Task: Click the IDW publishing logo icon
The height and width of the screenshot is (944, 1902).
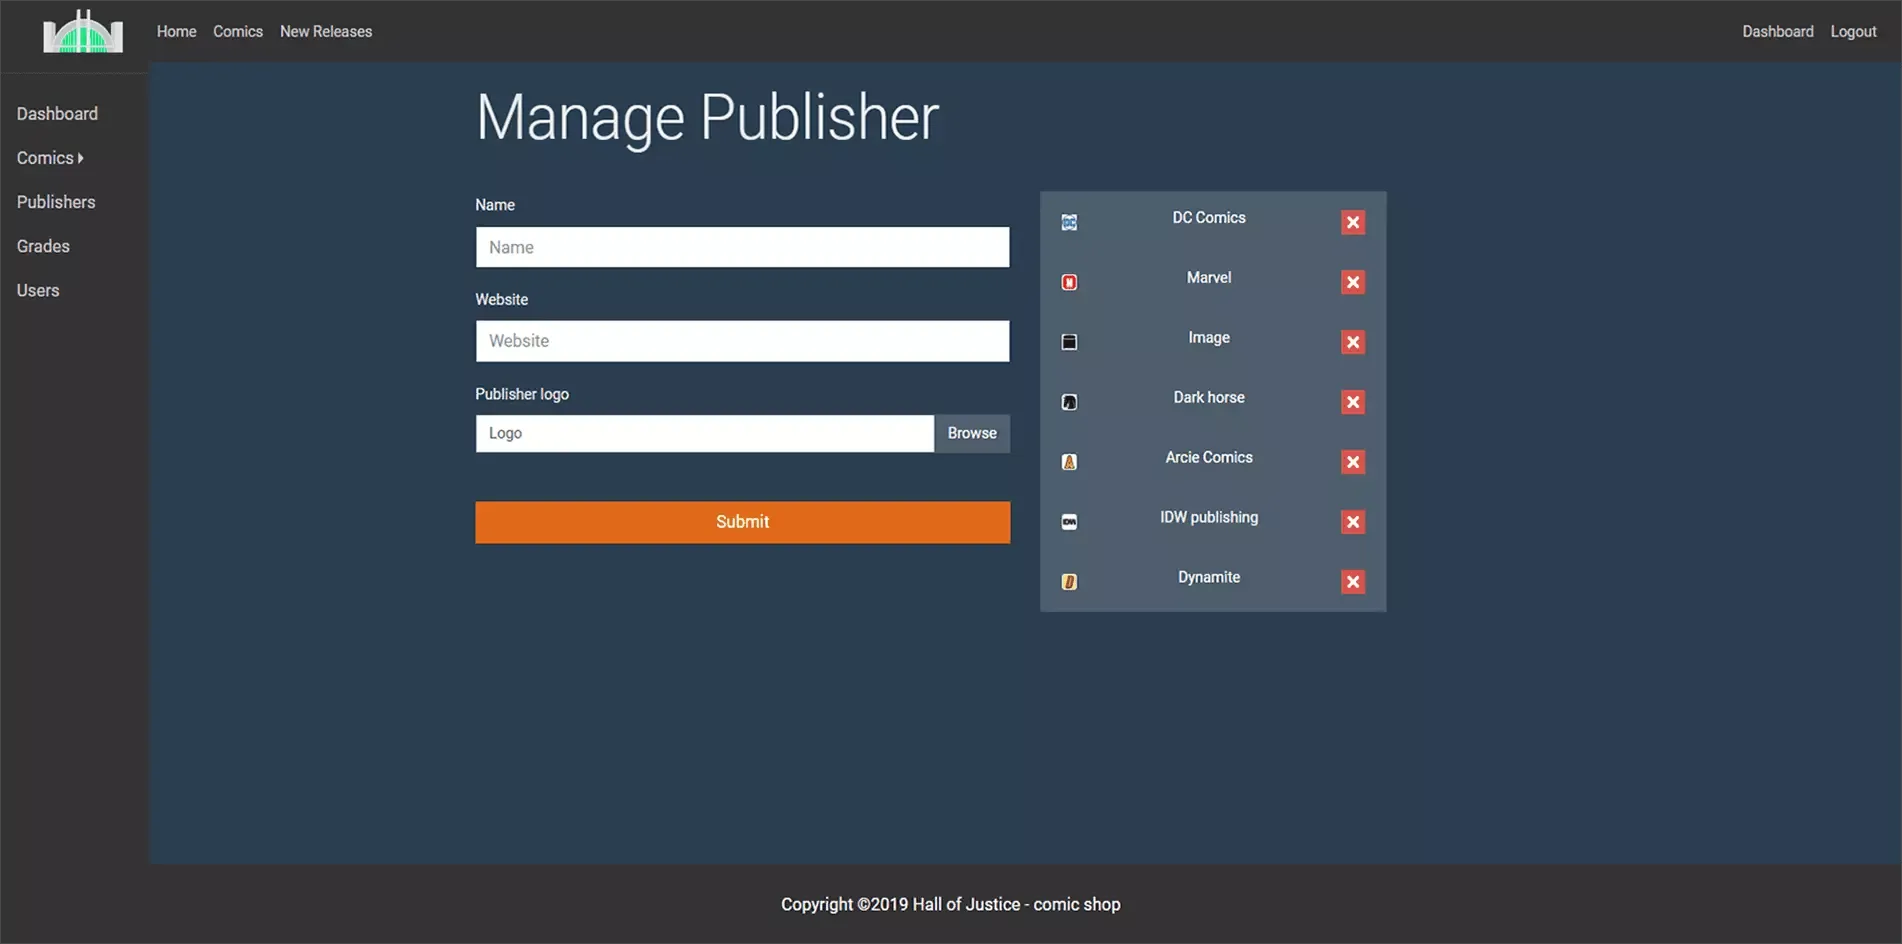Action: 1069,522
